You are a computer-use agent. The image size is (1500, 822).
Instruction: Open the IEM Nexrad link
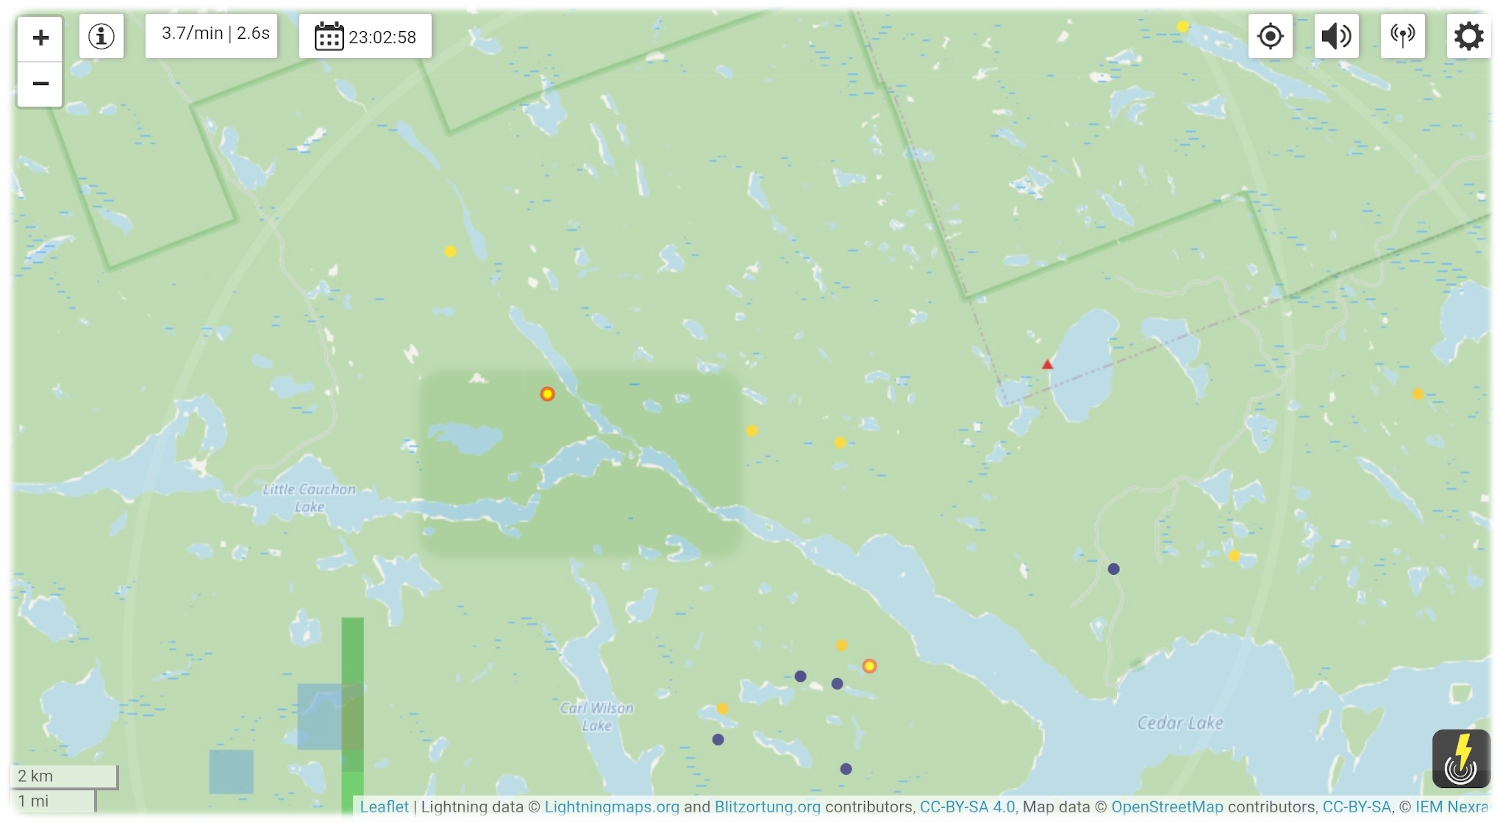pos(1452,807)
